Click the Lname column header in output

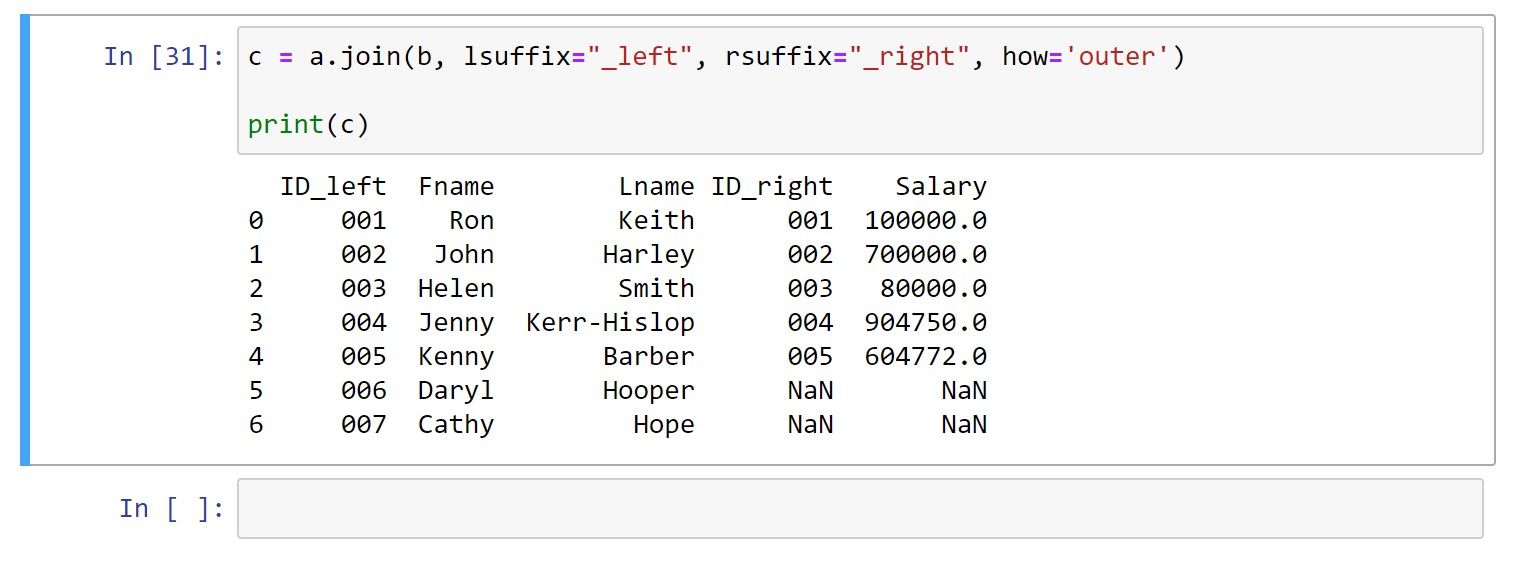click(x=656, y=186)
